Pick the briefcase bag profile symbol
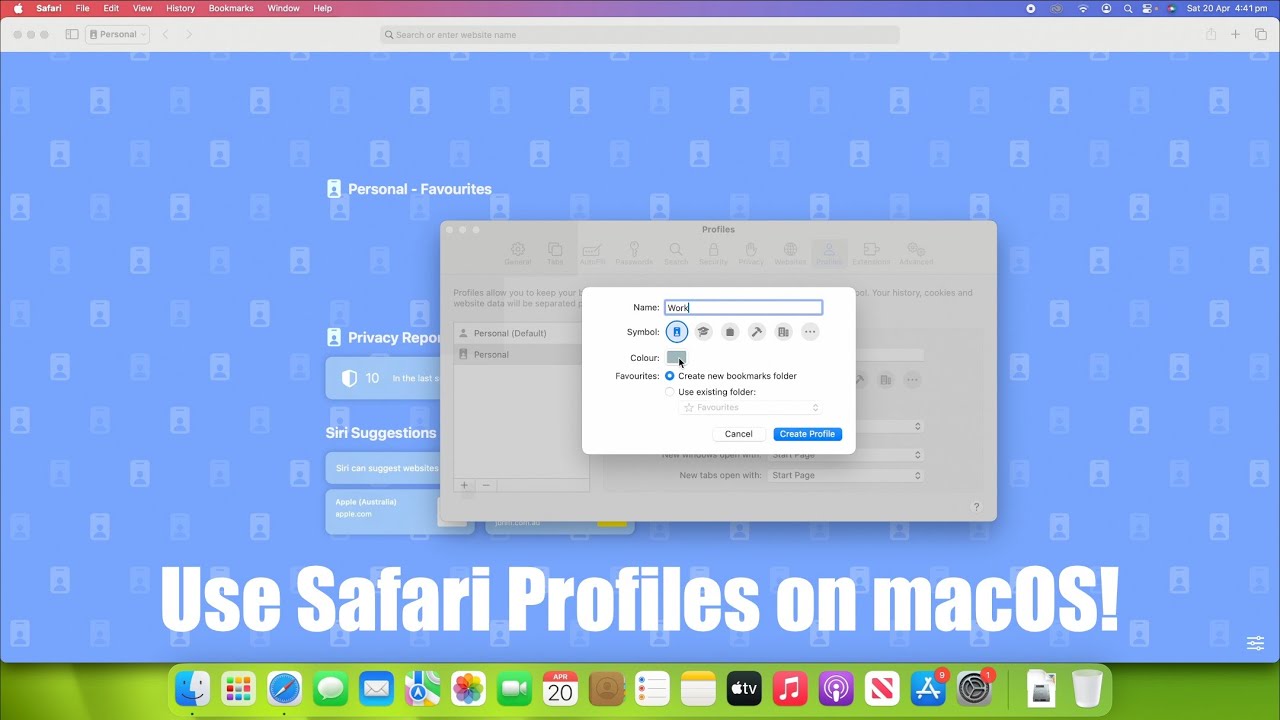Screen dimensions: 1280x720 tap(730, 332)
